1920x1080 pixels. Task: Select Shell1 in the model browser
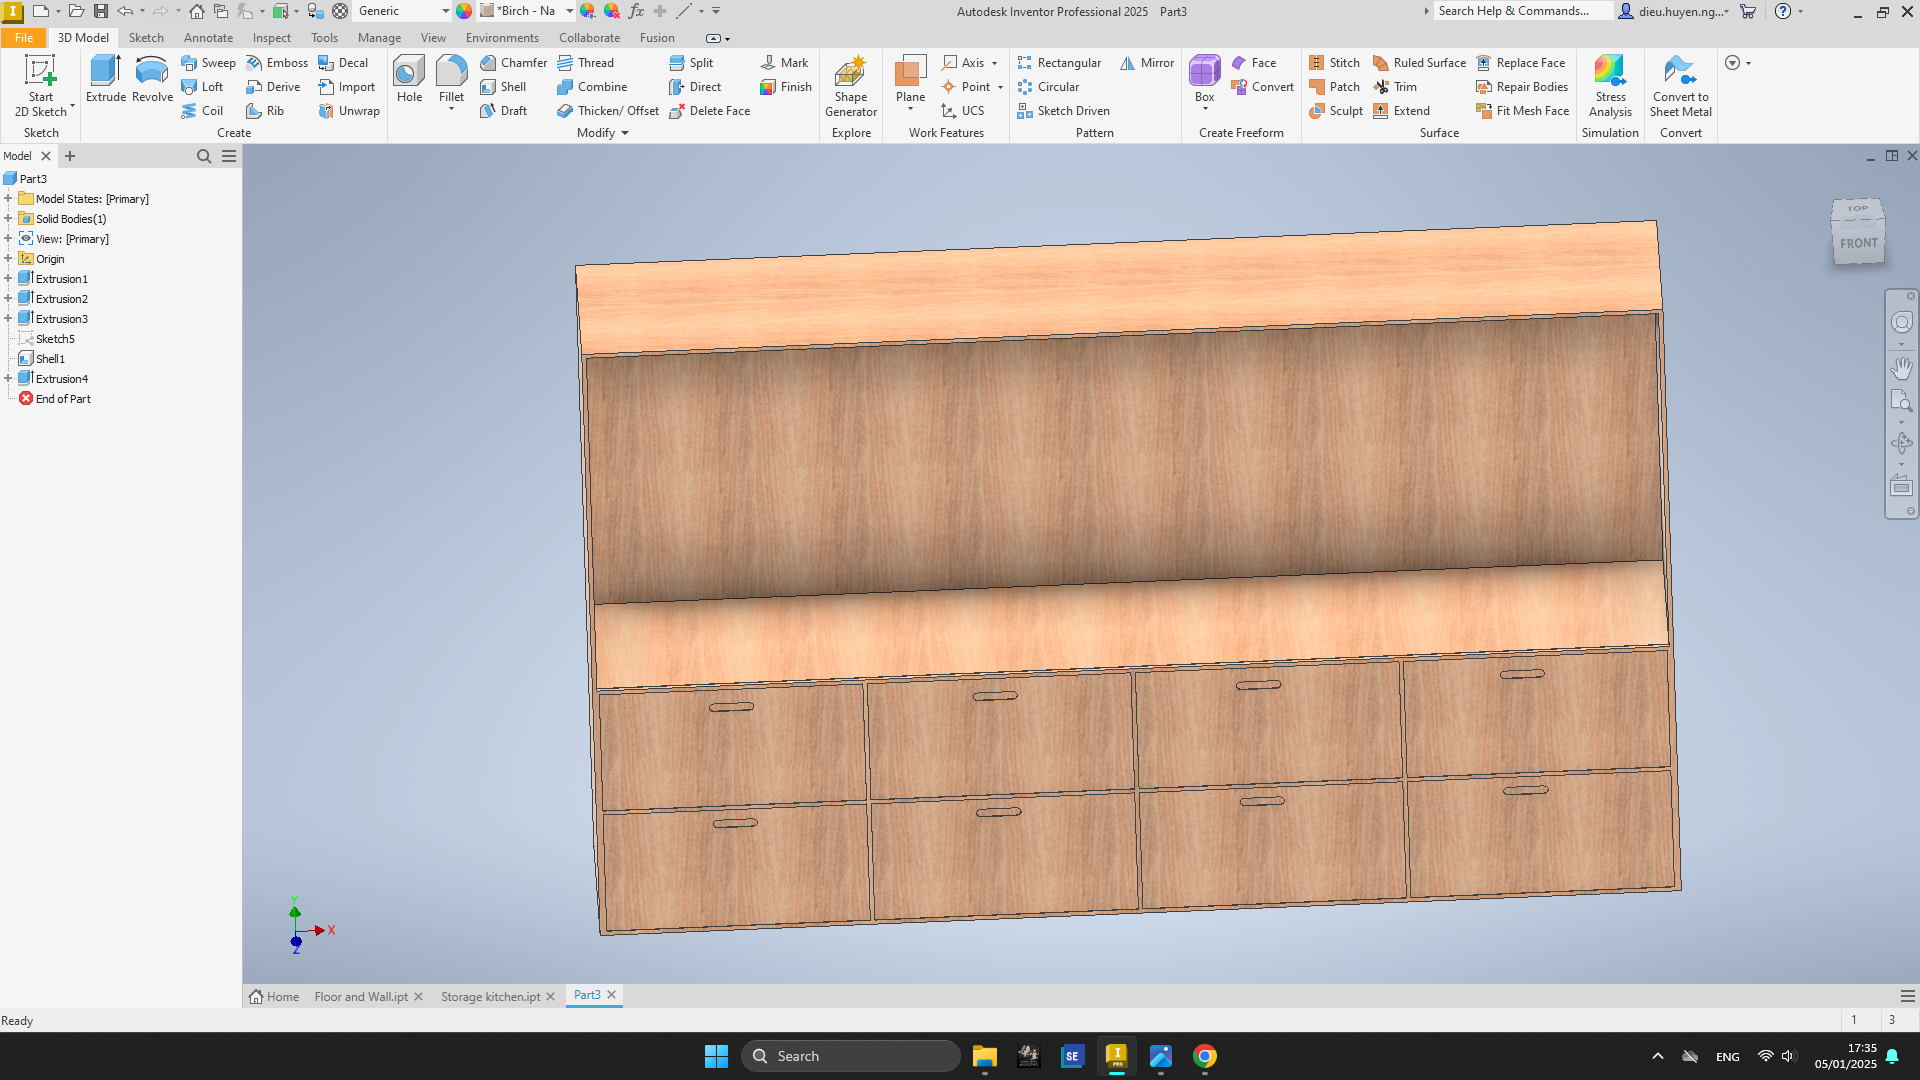[x=50, y=359]
